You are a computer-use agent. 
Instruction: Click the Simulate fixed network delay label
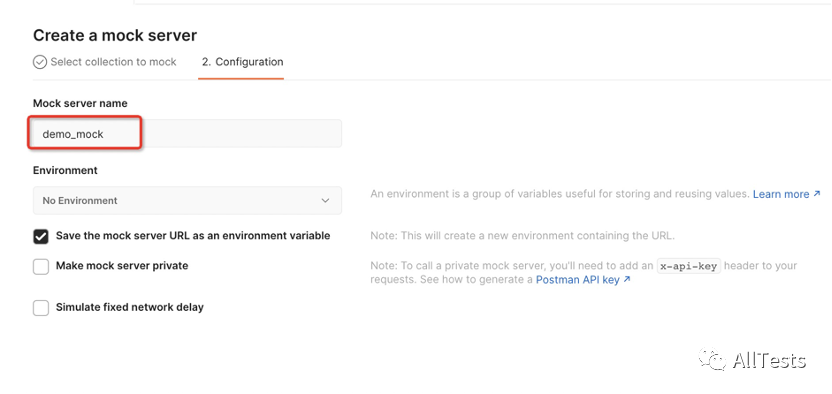pos(130,307)
